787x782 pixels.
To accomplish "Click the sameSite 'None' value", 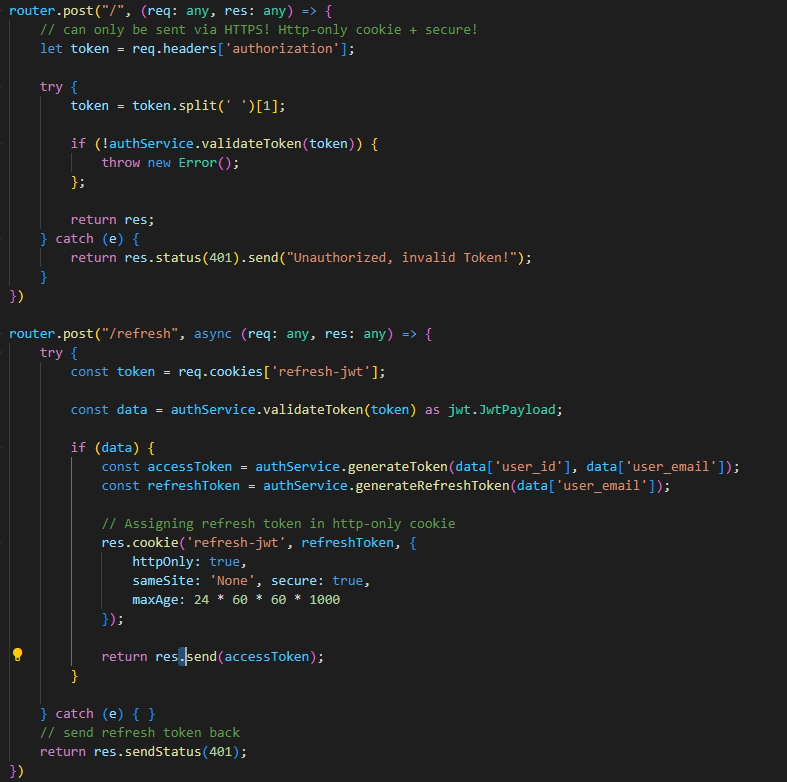I will tap(232, 581).
